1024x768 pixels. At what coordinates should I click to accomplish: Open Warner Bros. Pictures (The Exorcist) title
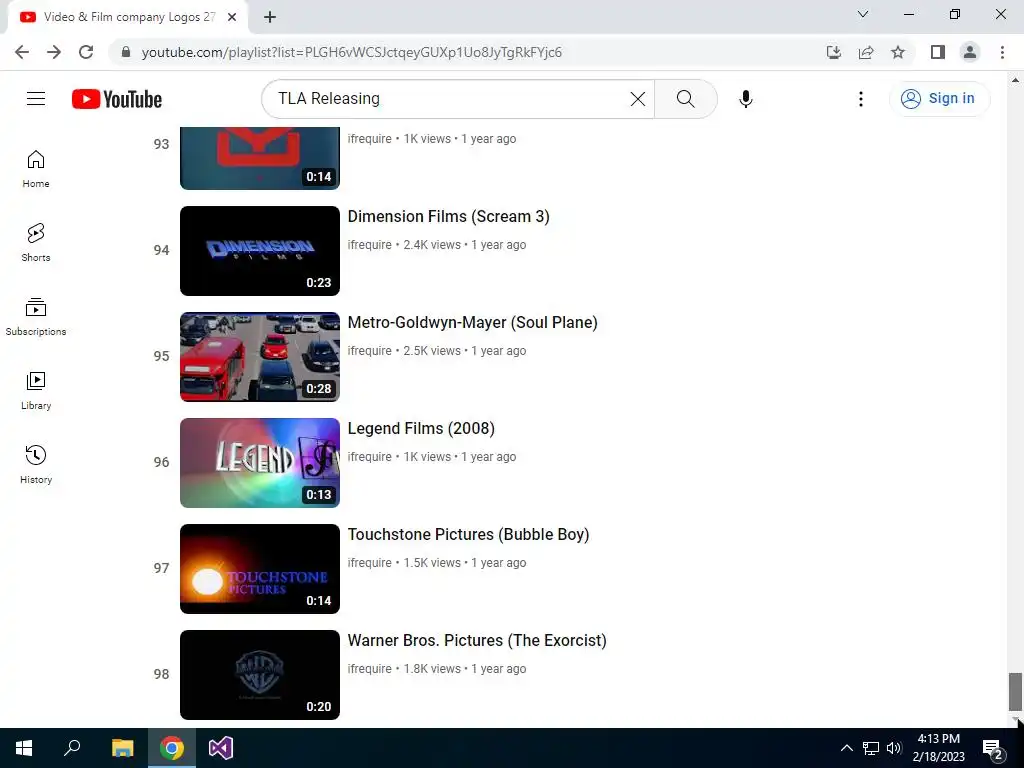point(477,641)
